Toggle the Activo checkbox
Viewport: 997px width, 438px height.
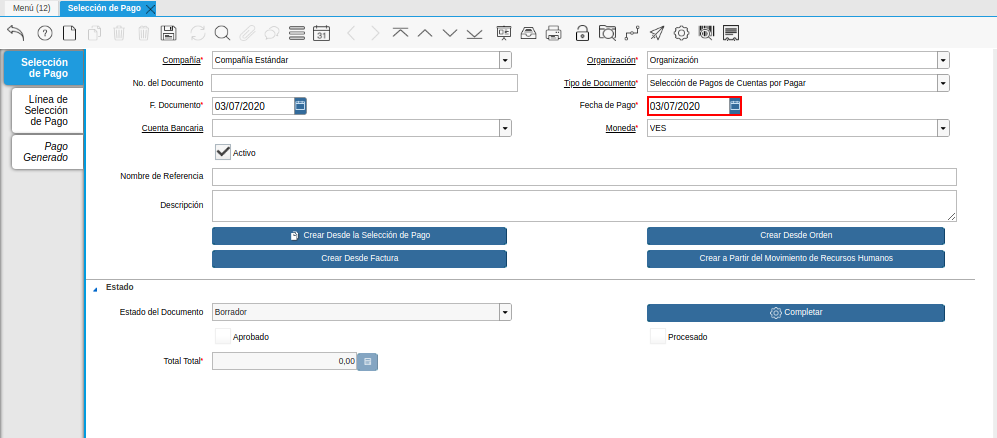(x=223, y=152)
